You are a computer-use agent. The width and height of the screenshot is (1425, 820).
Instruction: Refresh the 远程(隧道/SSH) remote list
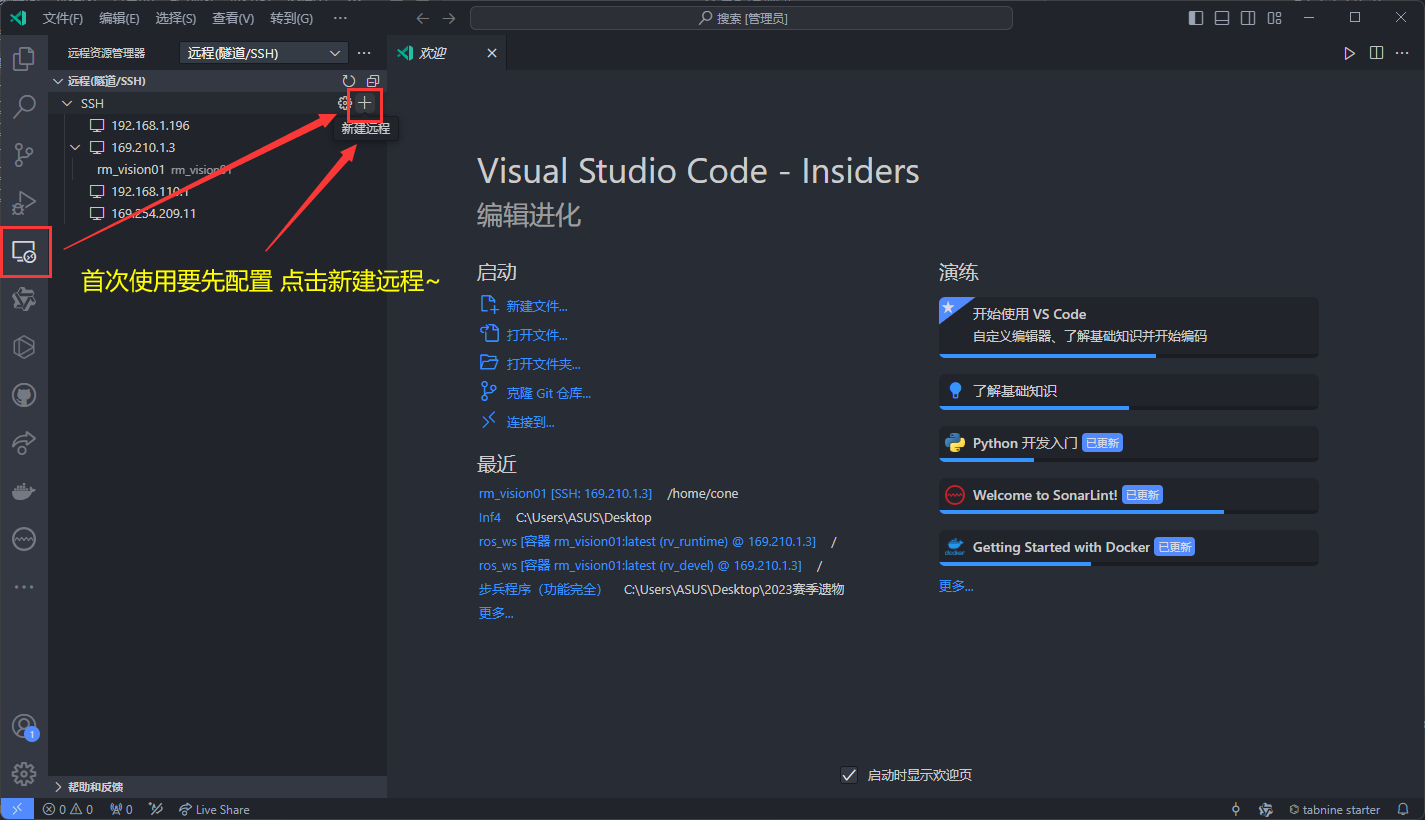click(349, 81)
